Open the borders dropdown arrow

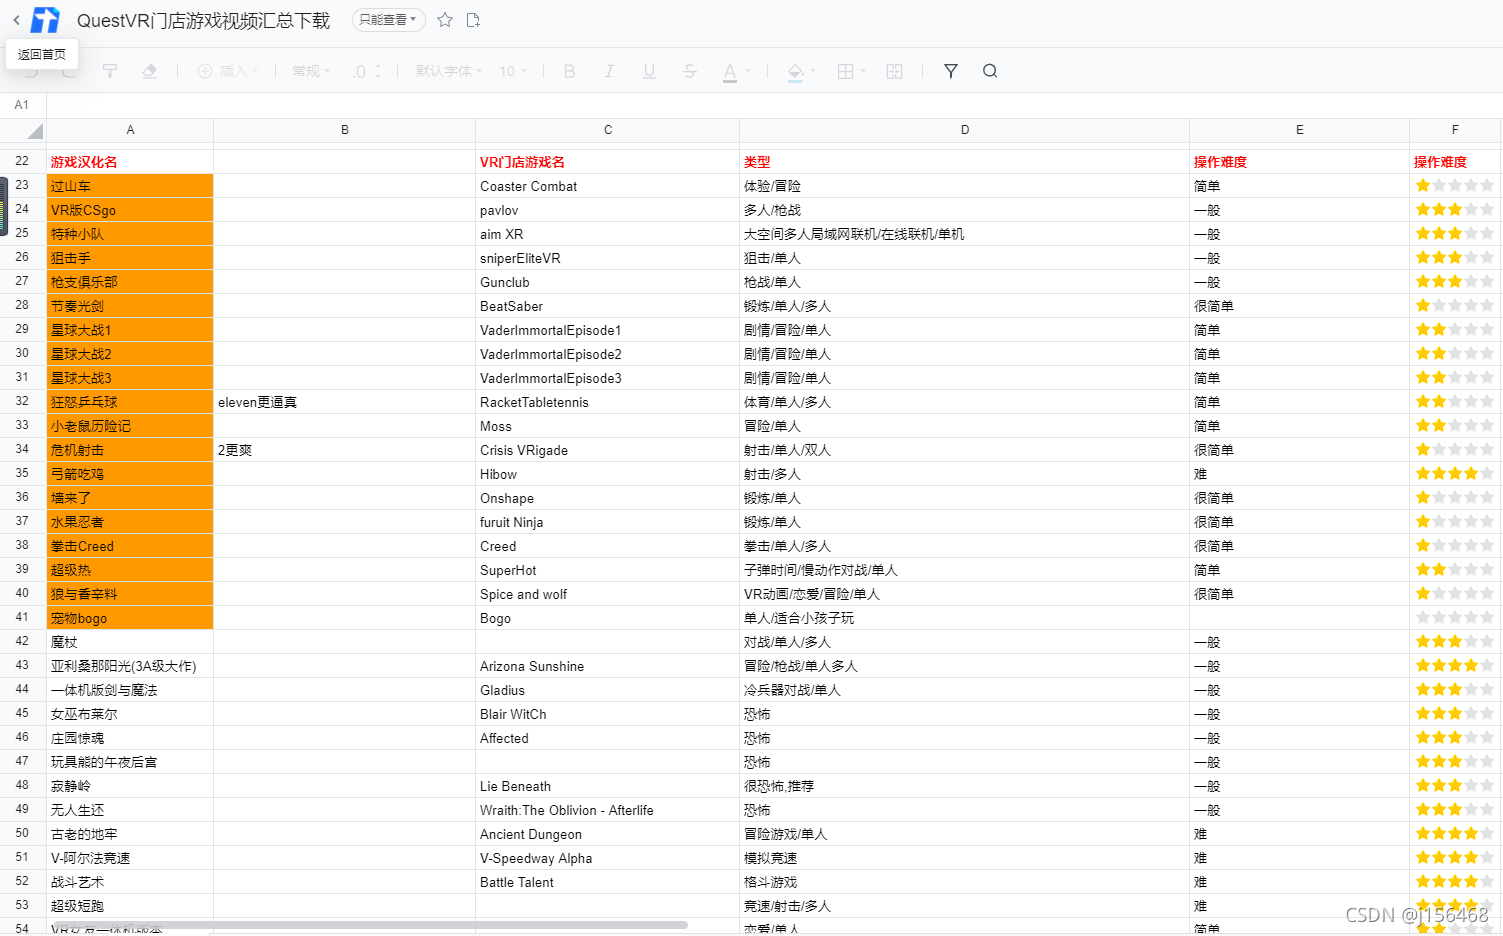(863, 71)
